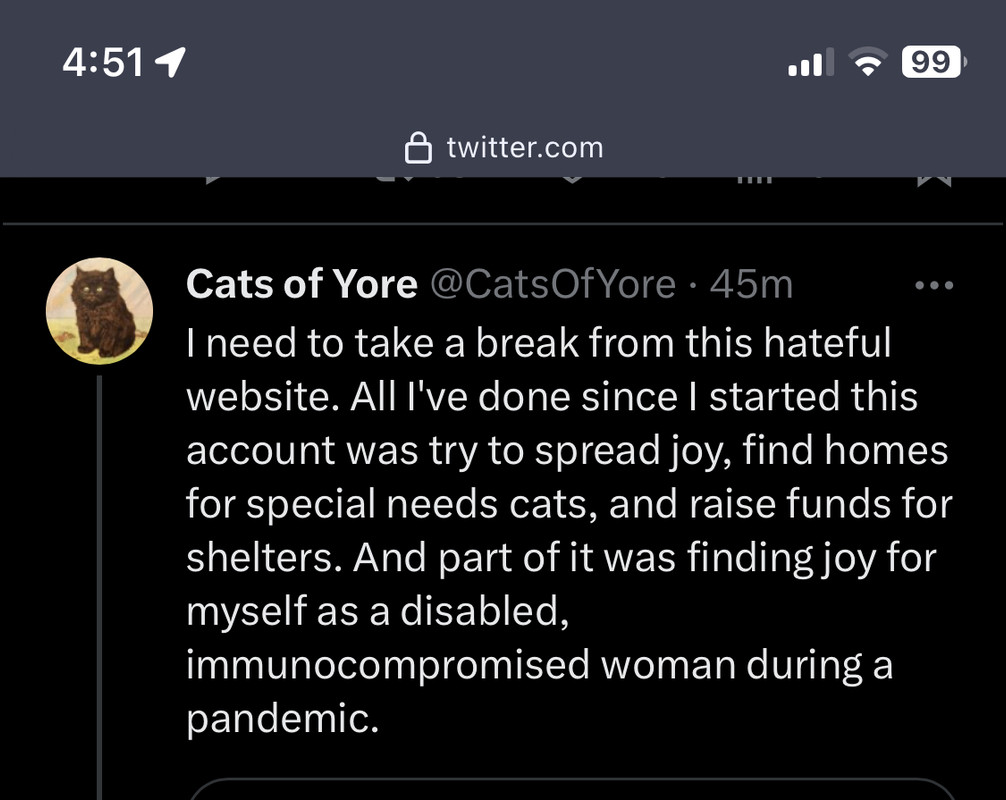The width and height of the screenshot is (1006, 800).
Task: Tap the twitter.com address bar
Action: [504, 148]
